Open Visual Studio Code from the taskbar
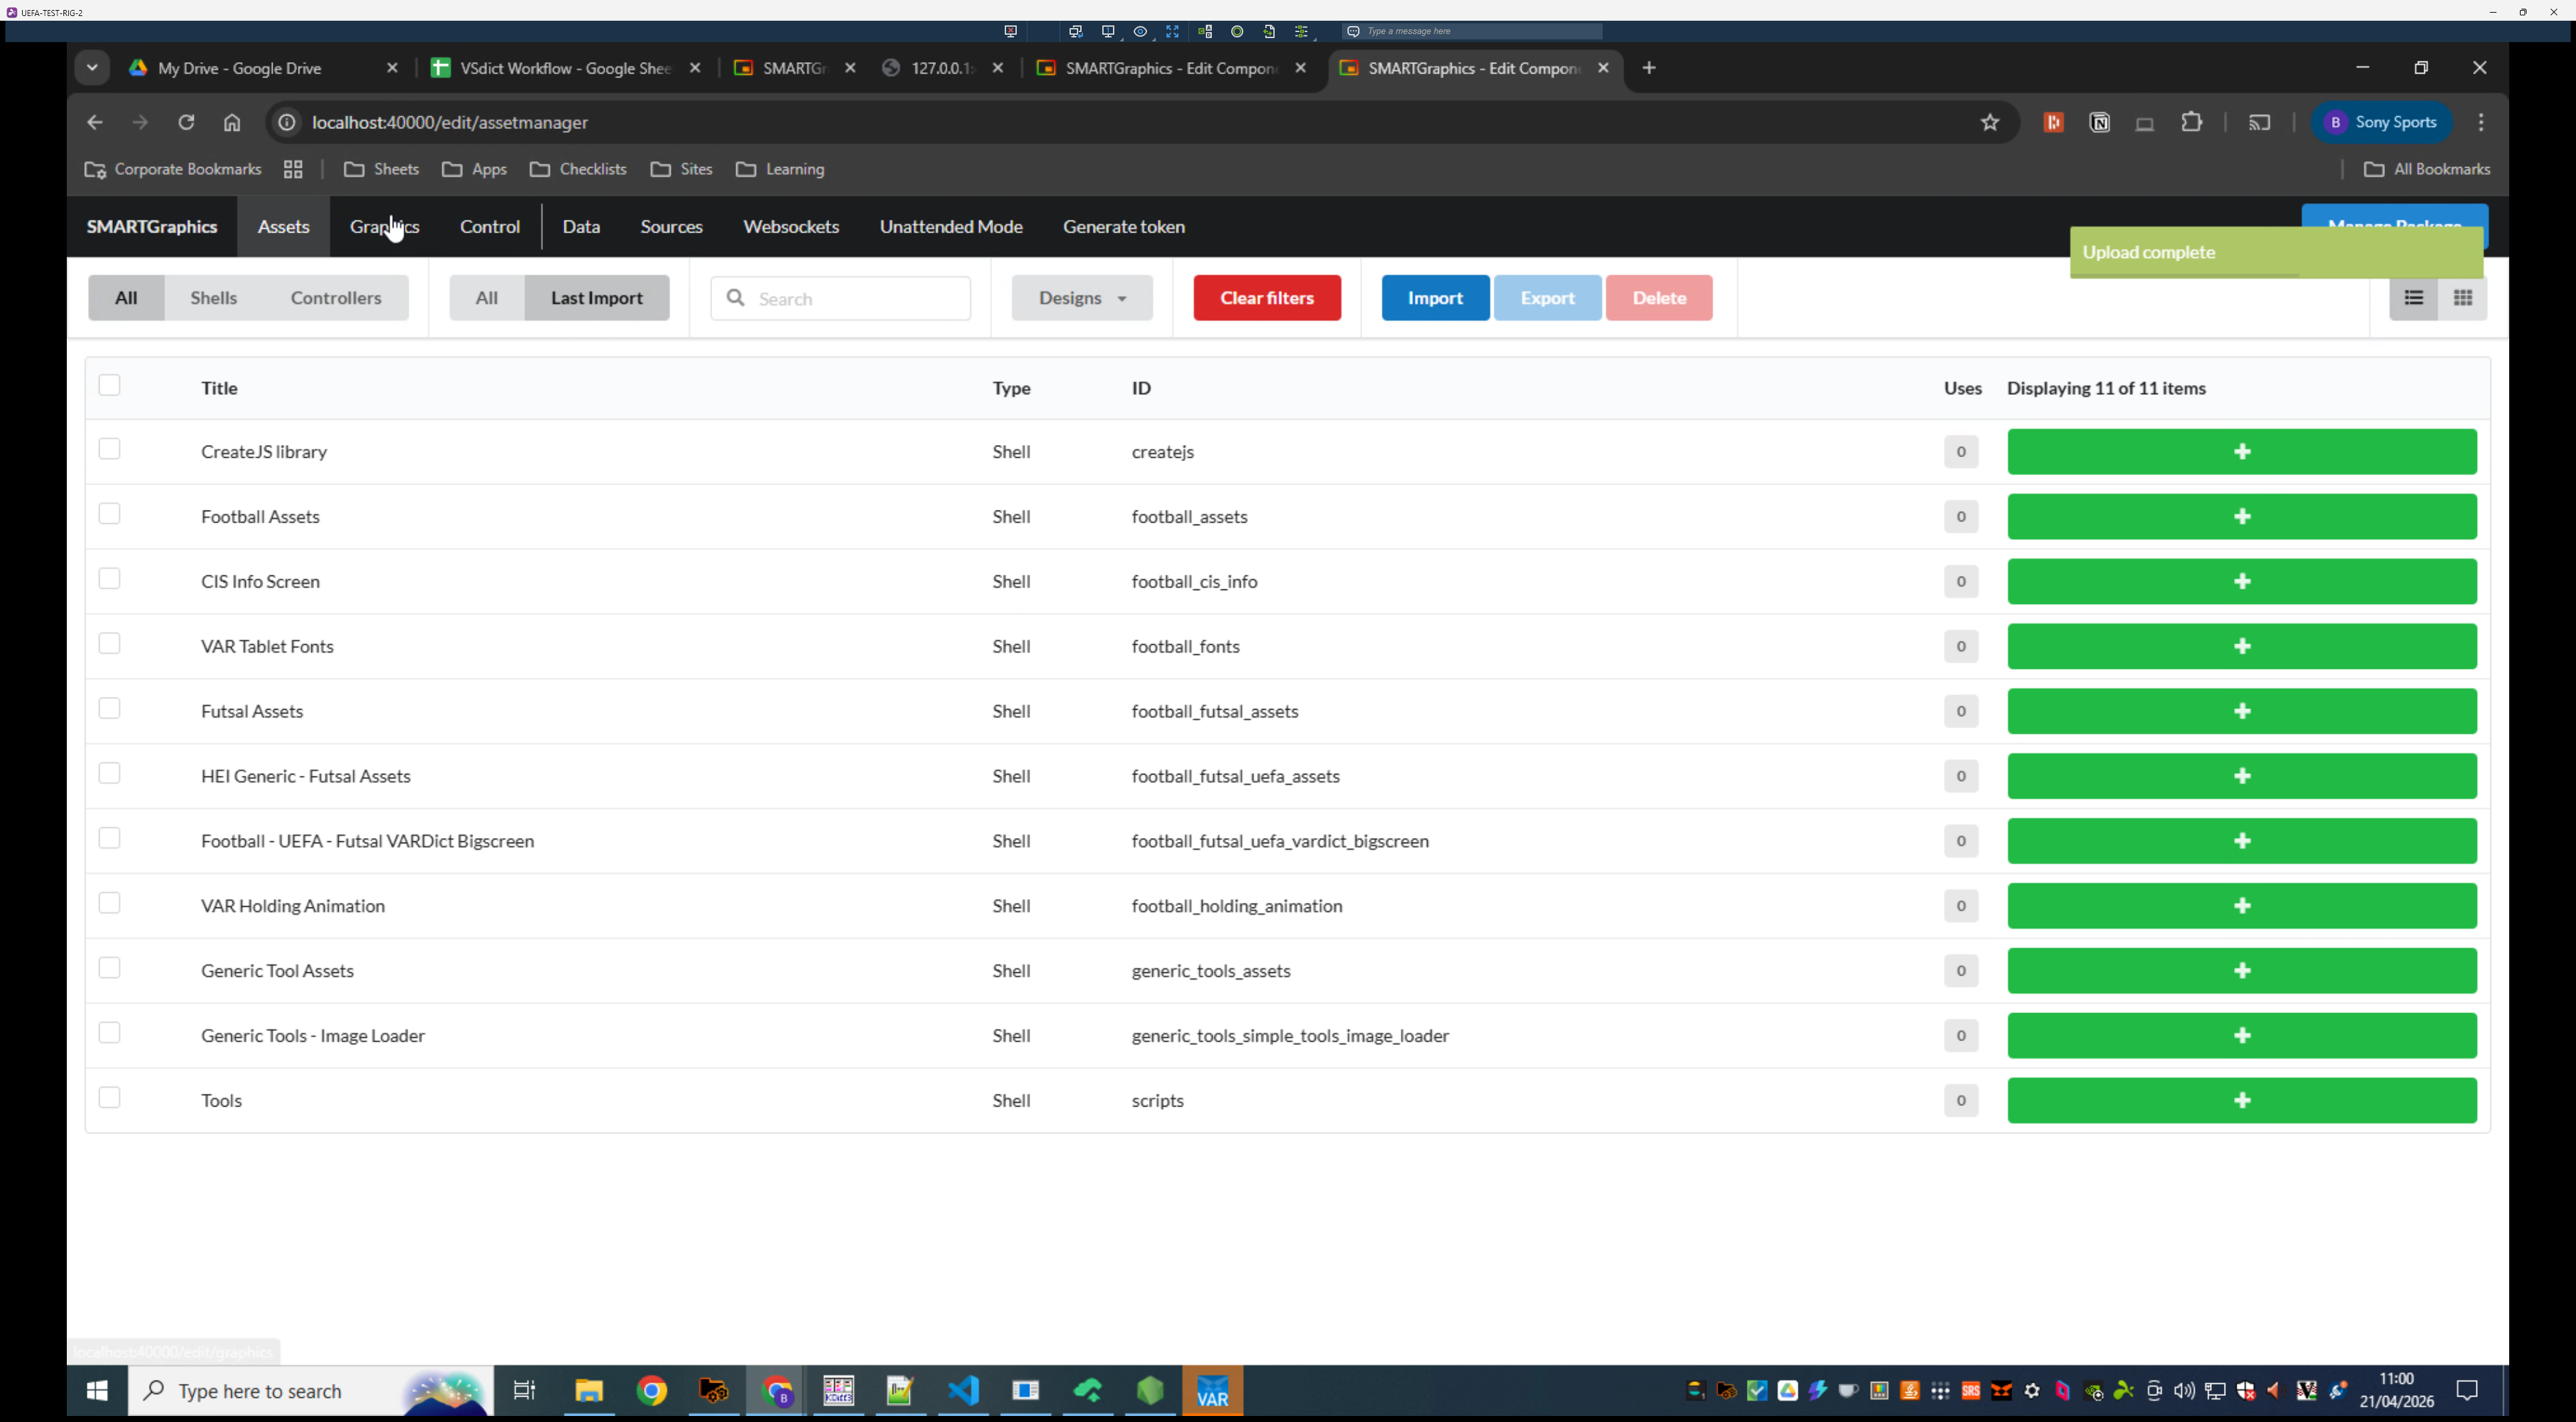 pos(963,1391)
